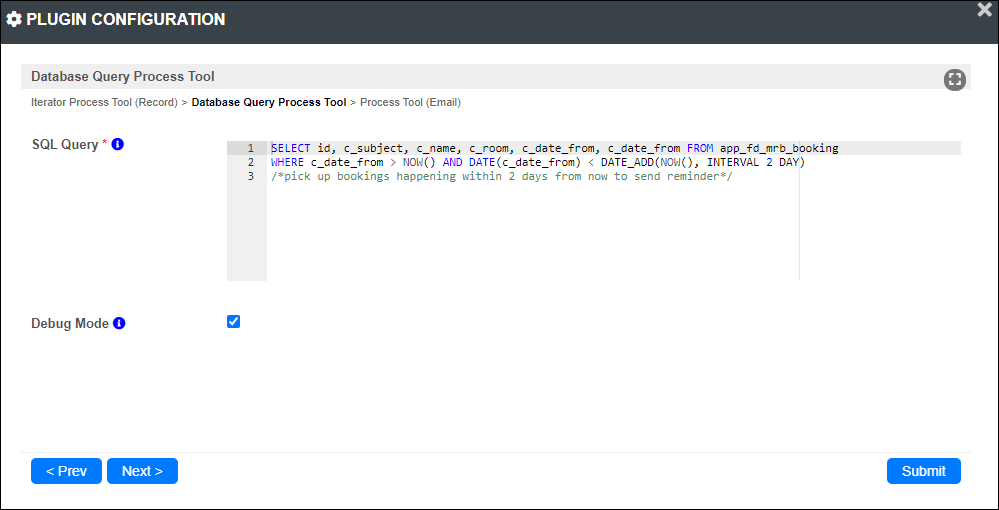
Task: Click line number 3 in gutter
Action: [x=251, y=176]
